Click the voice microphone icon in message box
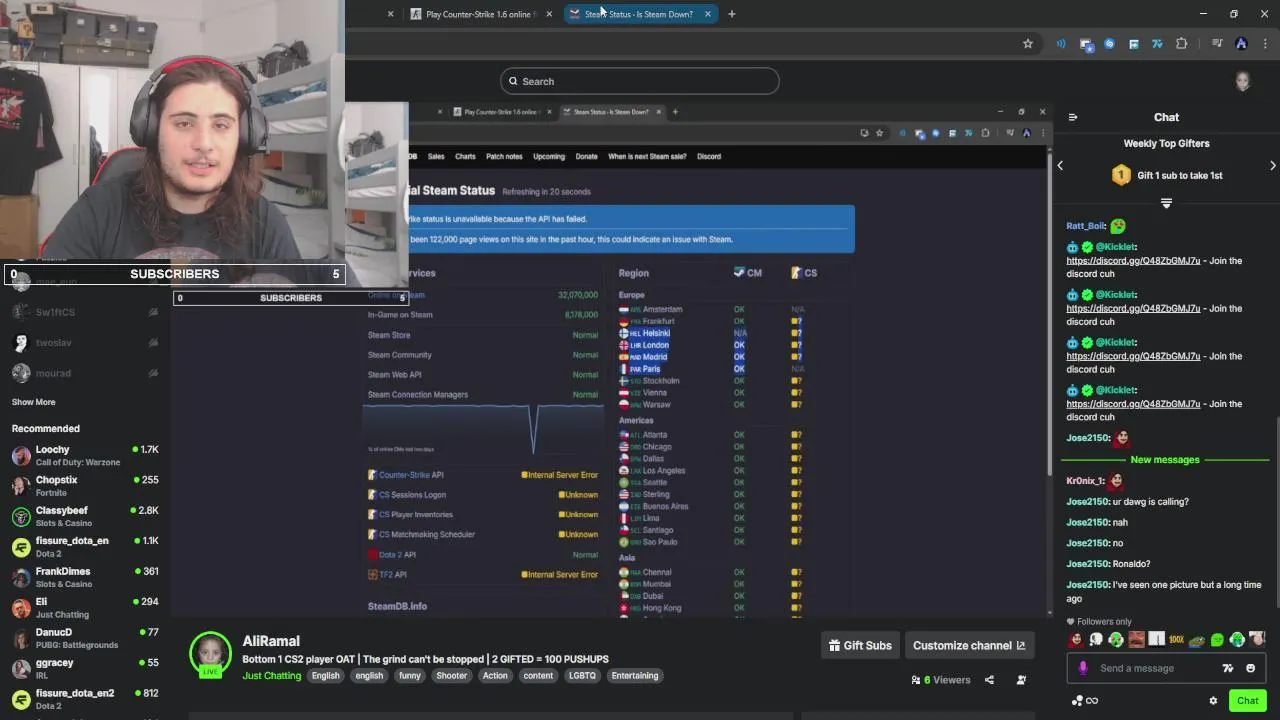Screen dimensions: 1280x720 [1083, 668]
